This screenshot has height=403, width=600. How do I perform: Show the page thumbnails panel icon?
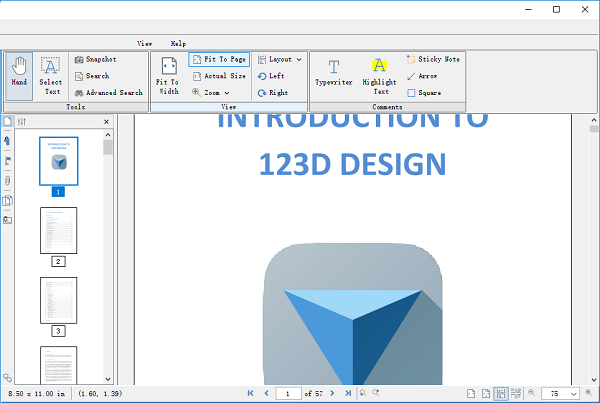7,122
